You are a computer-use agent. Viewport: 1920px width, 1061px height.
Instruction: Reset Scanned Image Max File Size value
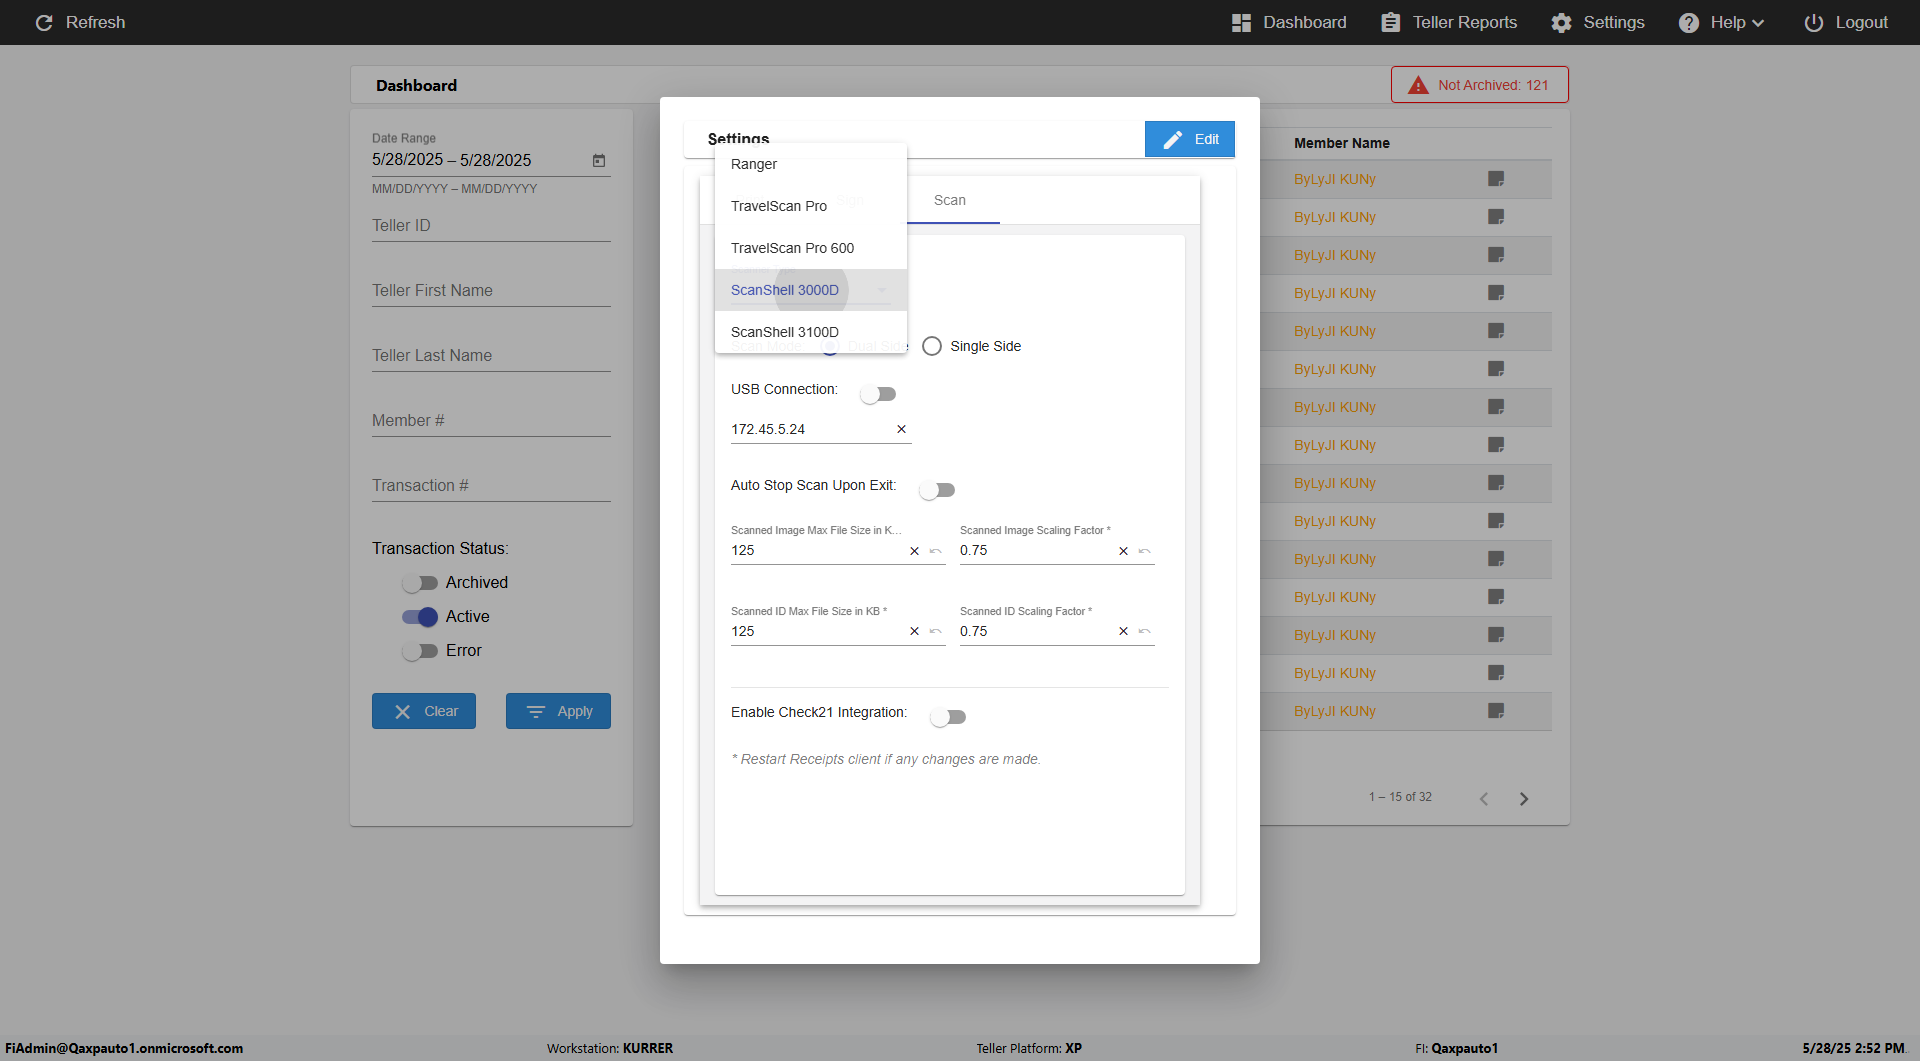click(x=936, y=551)
